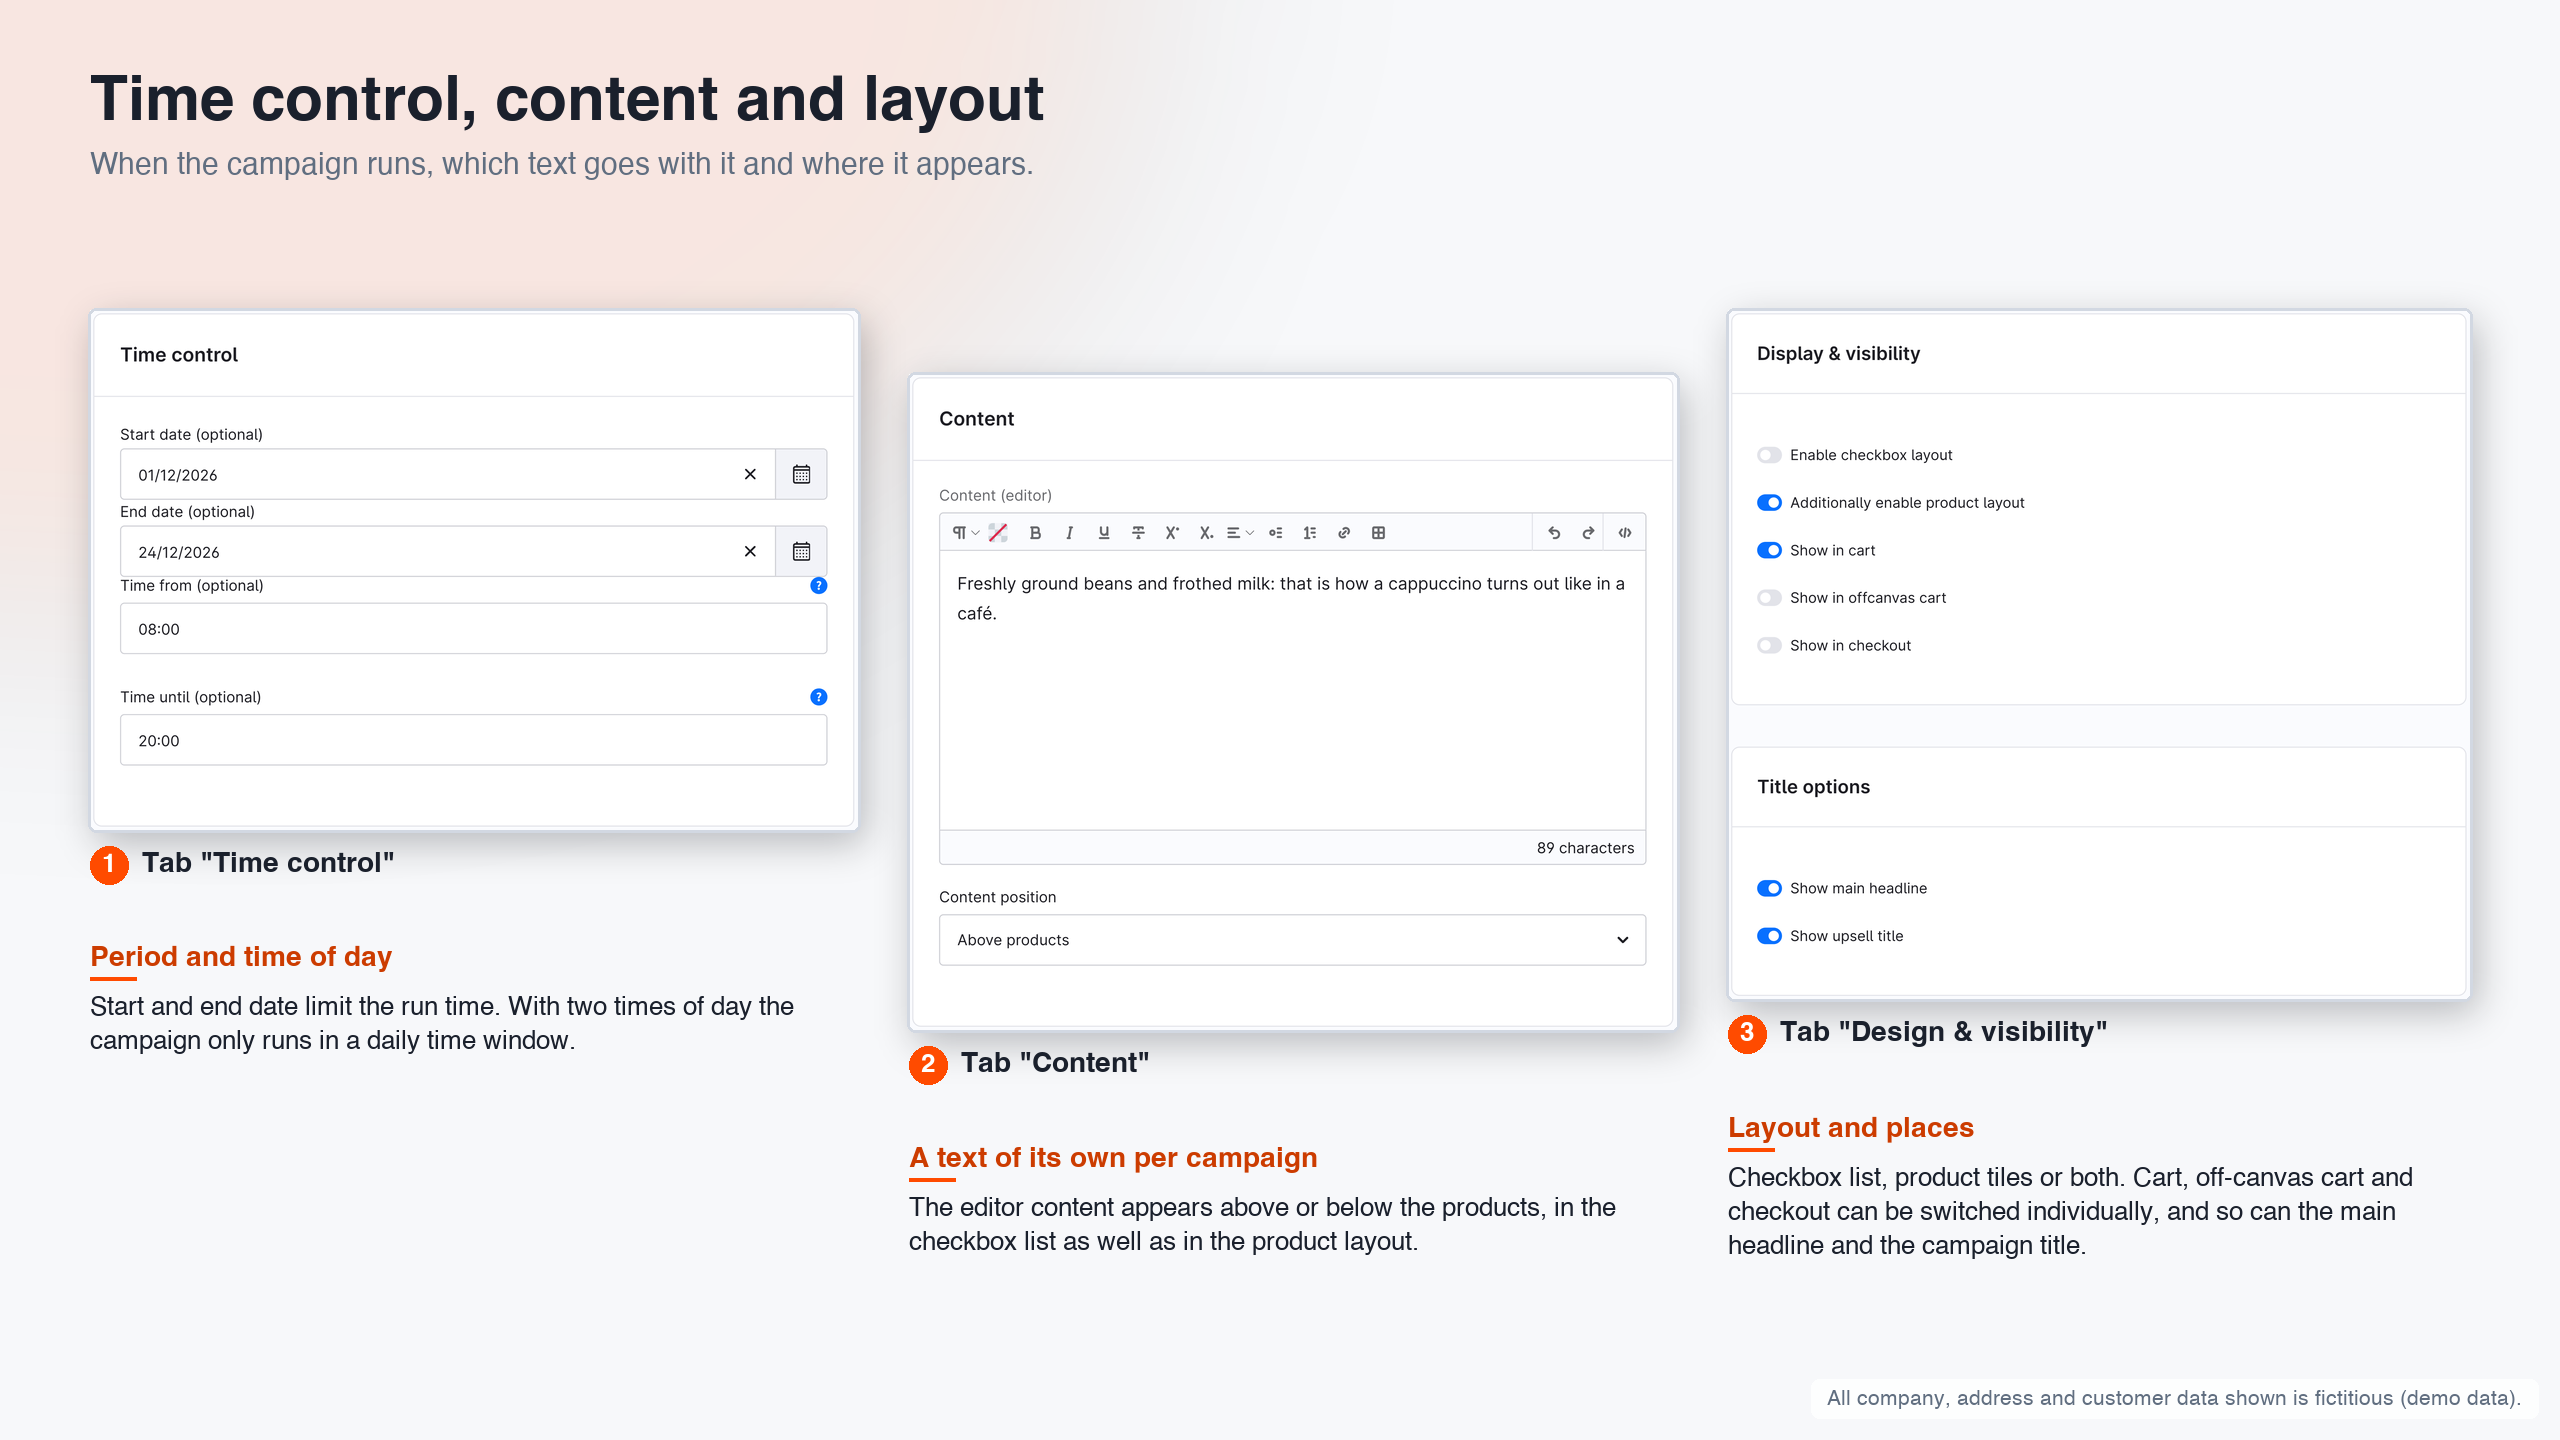Click the text color swatch in editor toolbar

[998, 533]
